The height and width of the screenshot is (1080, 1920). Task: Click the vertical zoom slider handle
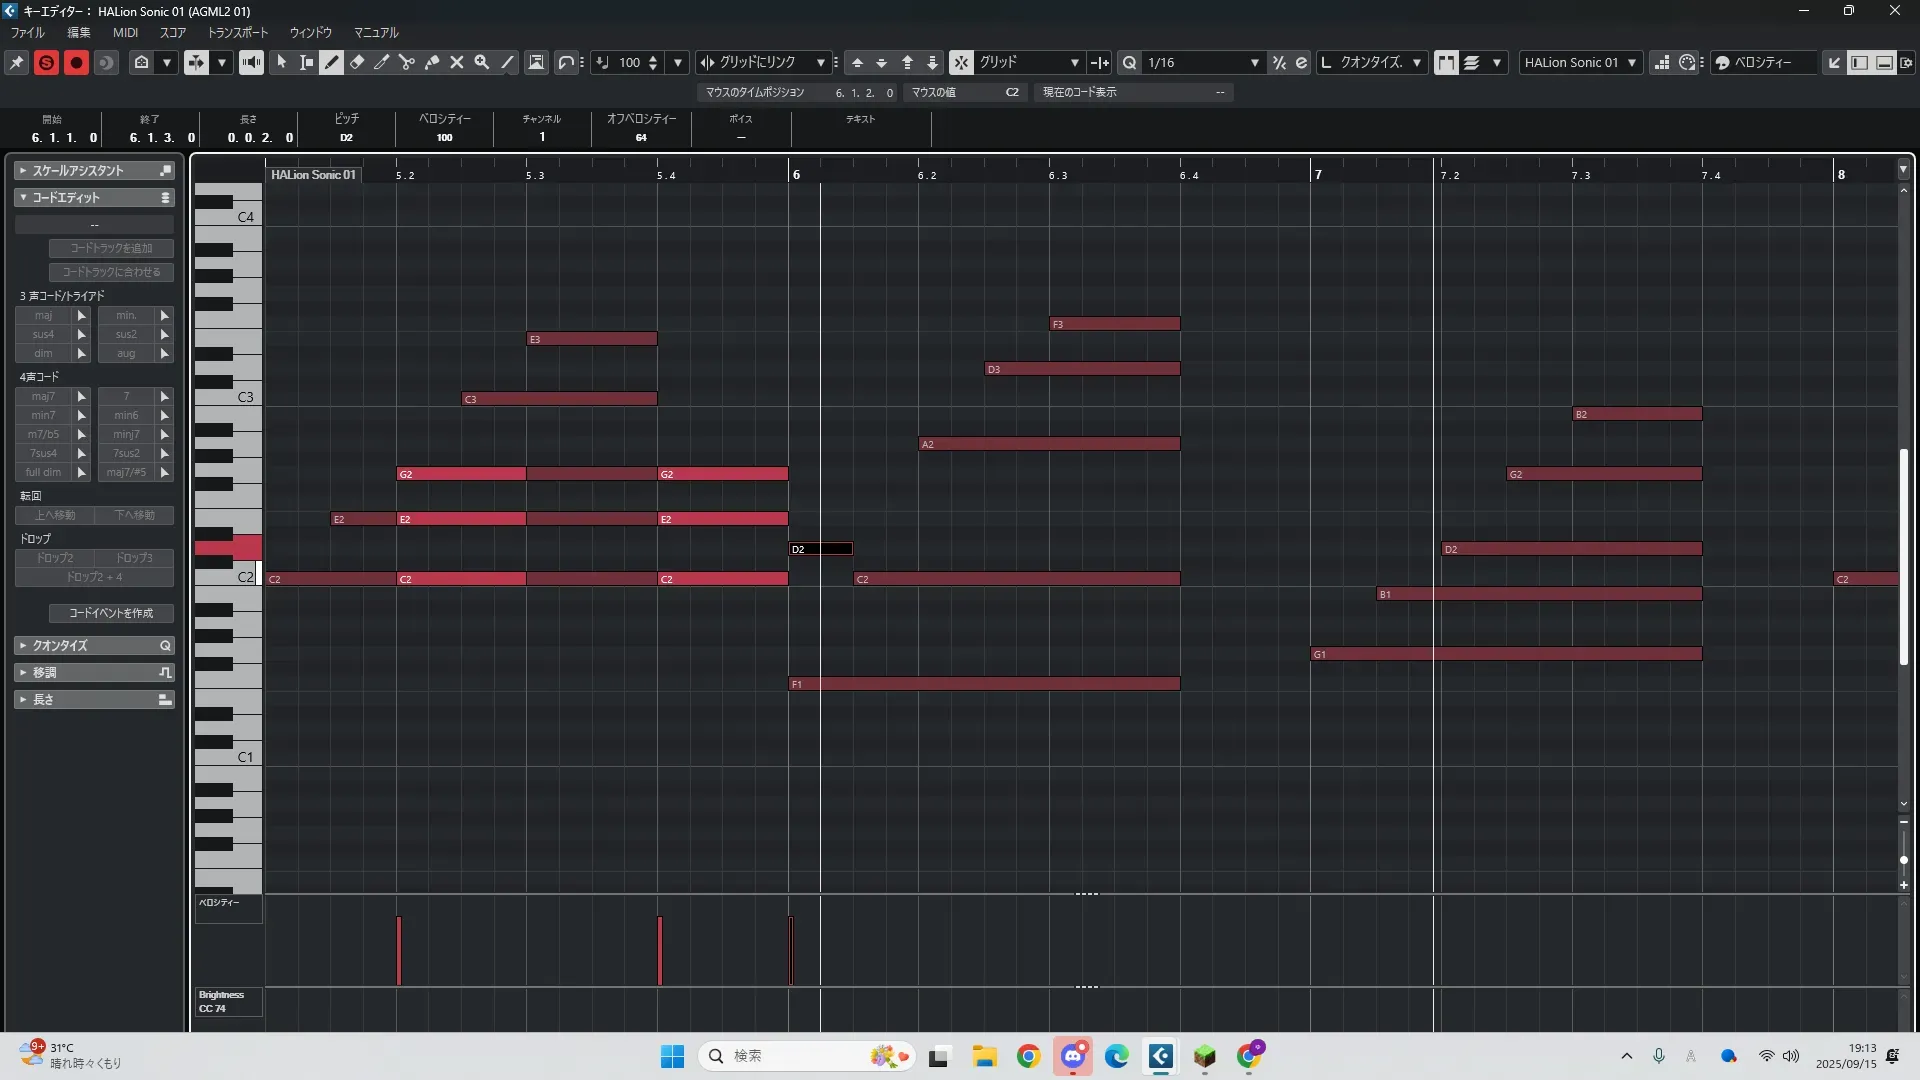pos(1903,860)
